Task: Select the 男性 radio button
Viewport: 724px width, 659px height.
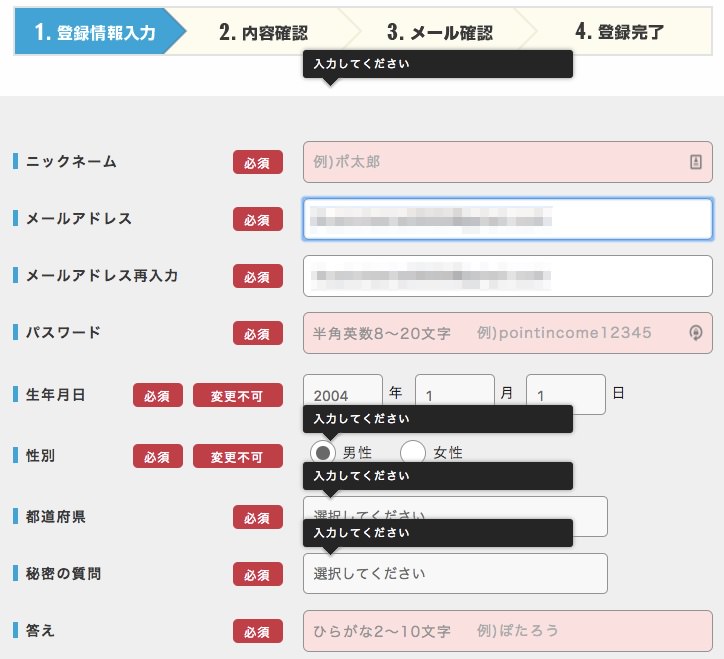Action: click(323, 453)
